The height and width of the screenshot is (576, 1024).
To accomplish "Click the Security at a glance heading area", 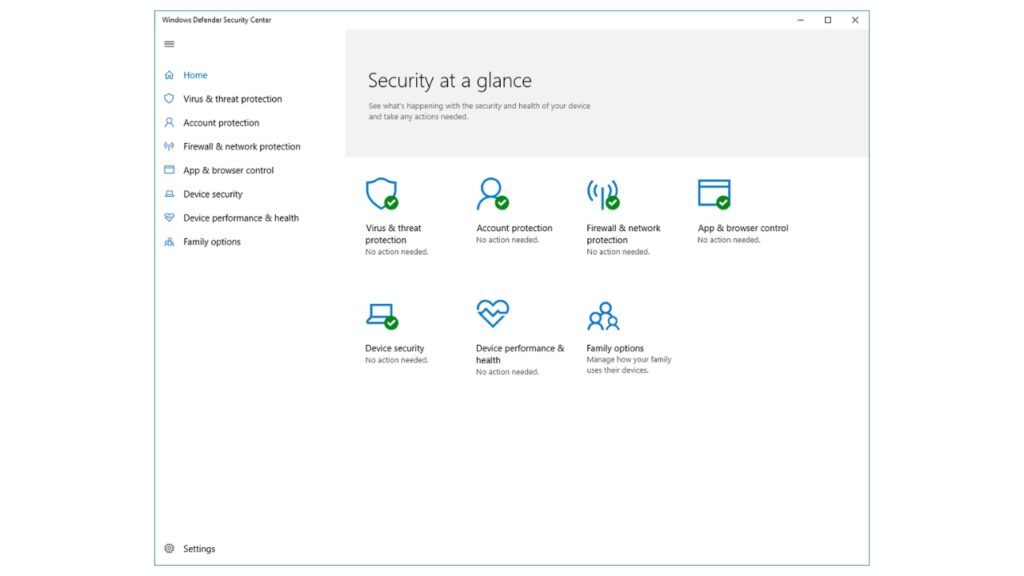I will tap(449, 80).
